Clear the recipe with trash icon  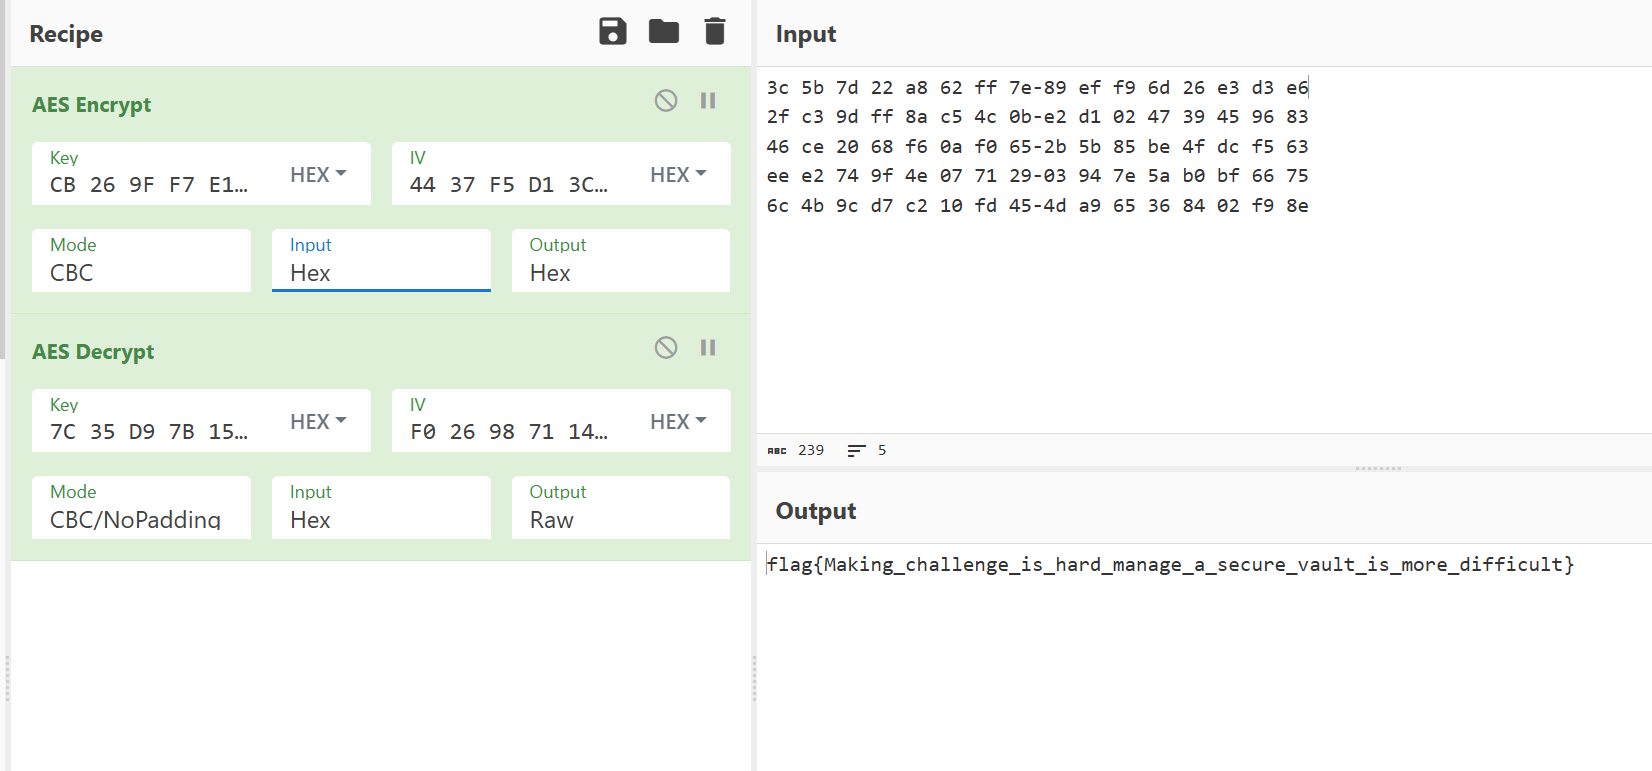point(714,32)
